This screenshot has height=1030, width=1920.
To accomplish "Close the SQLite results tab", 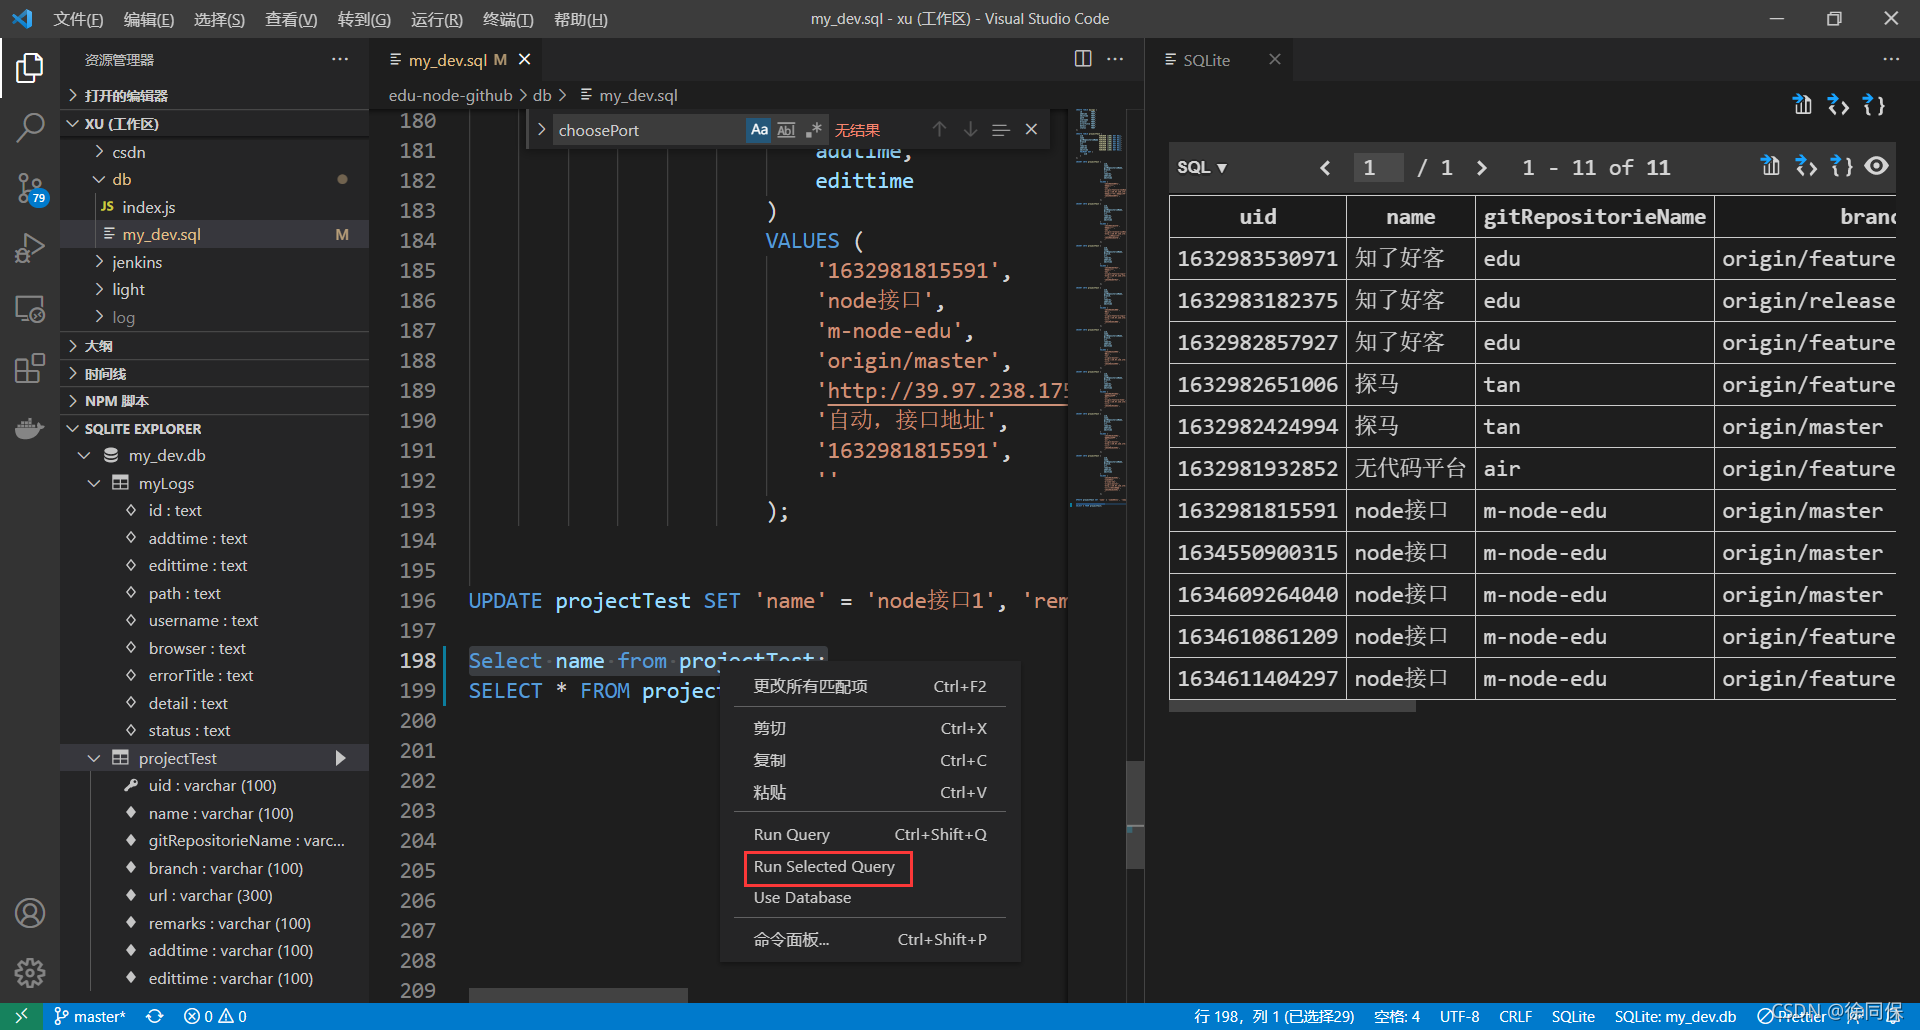I will coord(1275,59).
